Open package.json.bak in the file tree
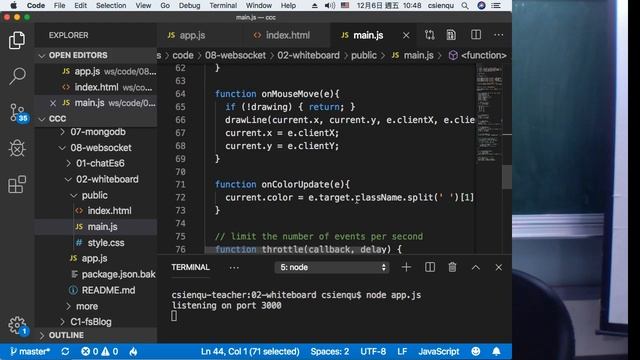Screen dimensions: 640x360 pos(118,274)
